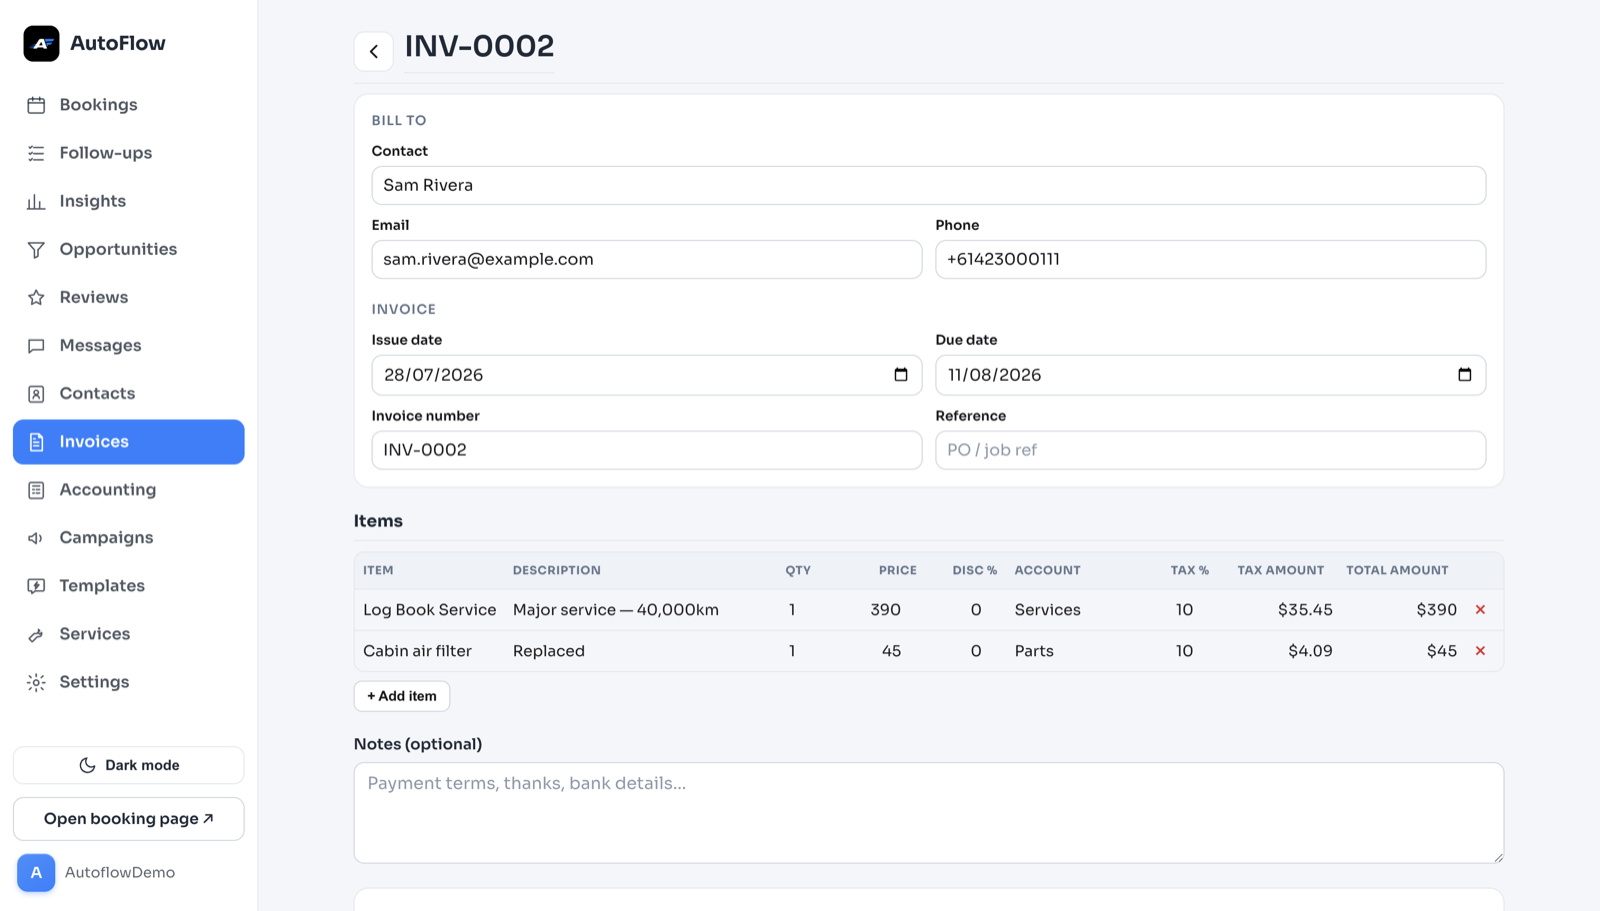Click the Services account cell
The width and height of the screenshot is (1600, 911).
click(x=1047, y=610)
